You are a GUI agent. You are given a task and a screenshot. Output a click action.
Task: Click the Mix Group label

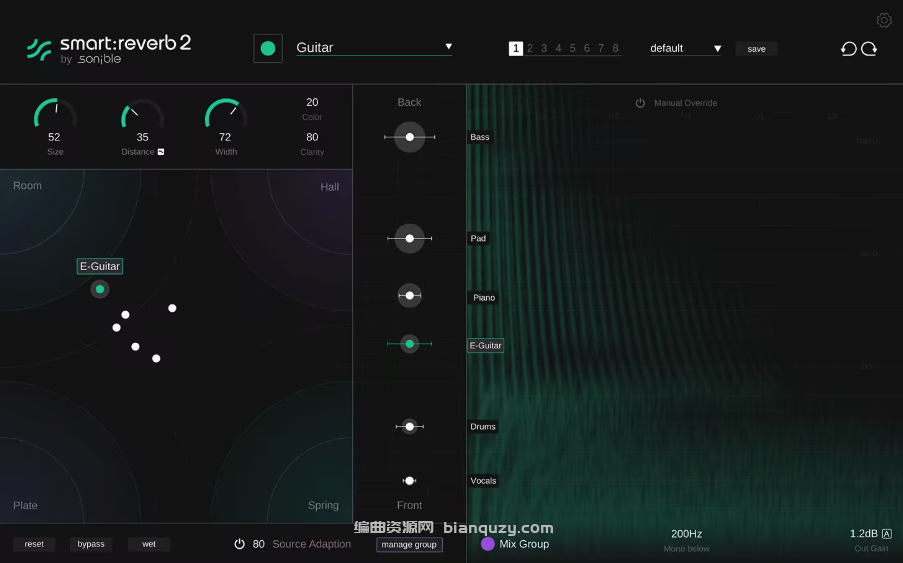pyautogui.click(x=524, y=544)
